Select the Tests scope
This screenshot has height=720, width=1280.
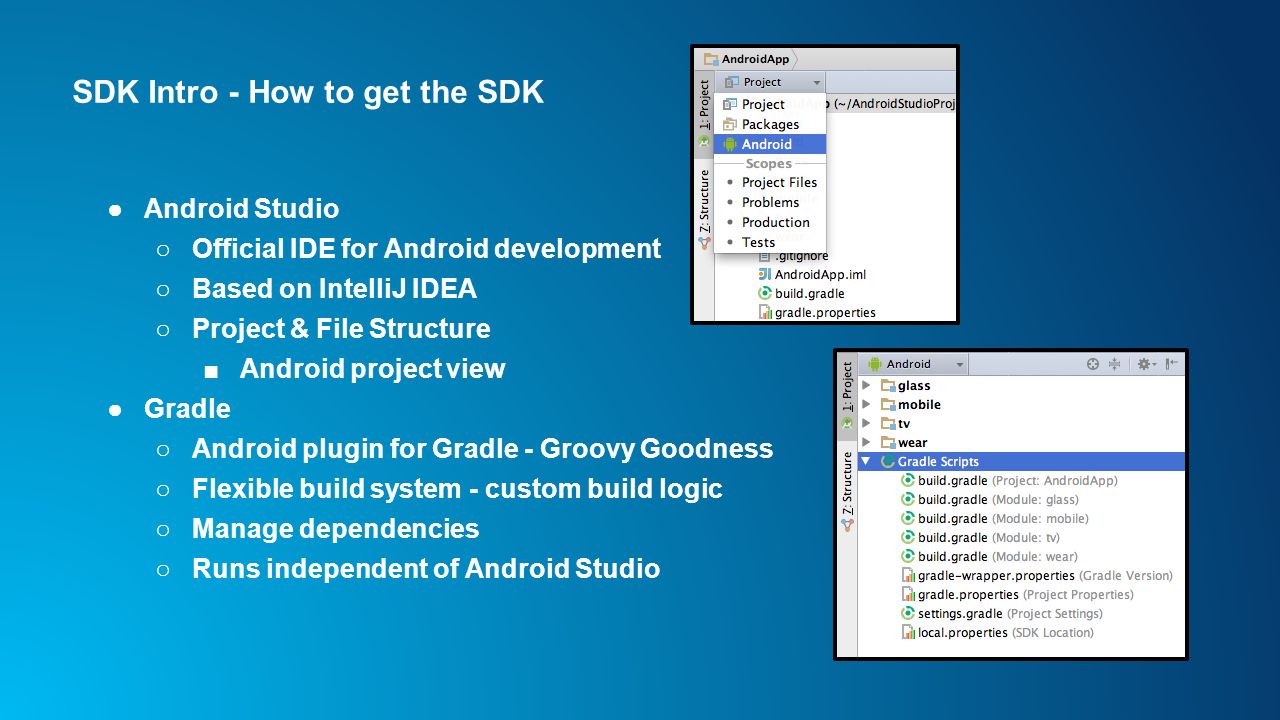(770, 242)
